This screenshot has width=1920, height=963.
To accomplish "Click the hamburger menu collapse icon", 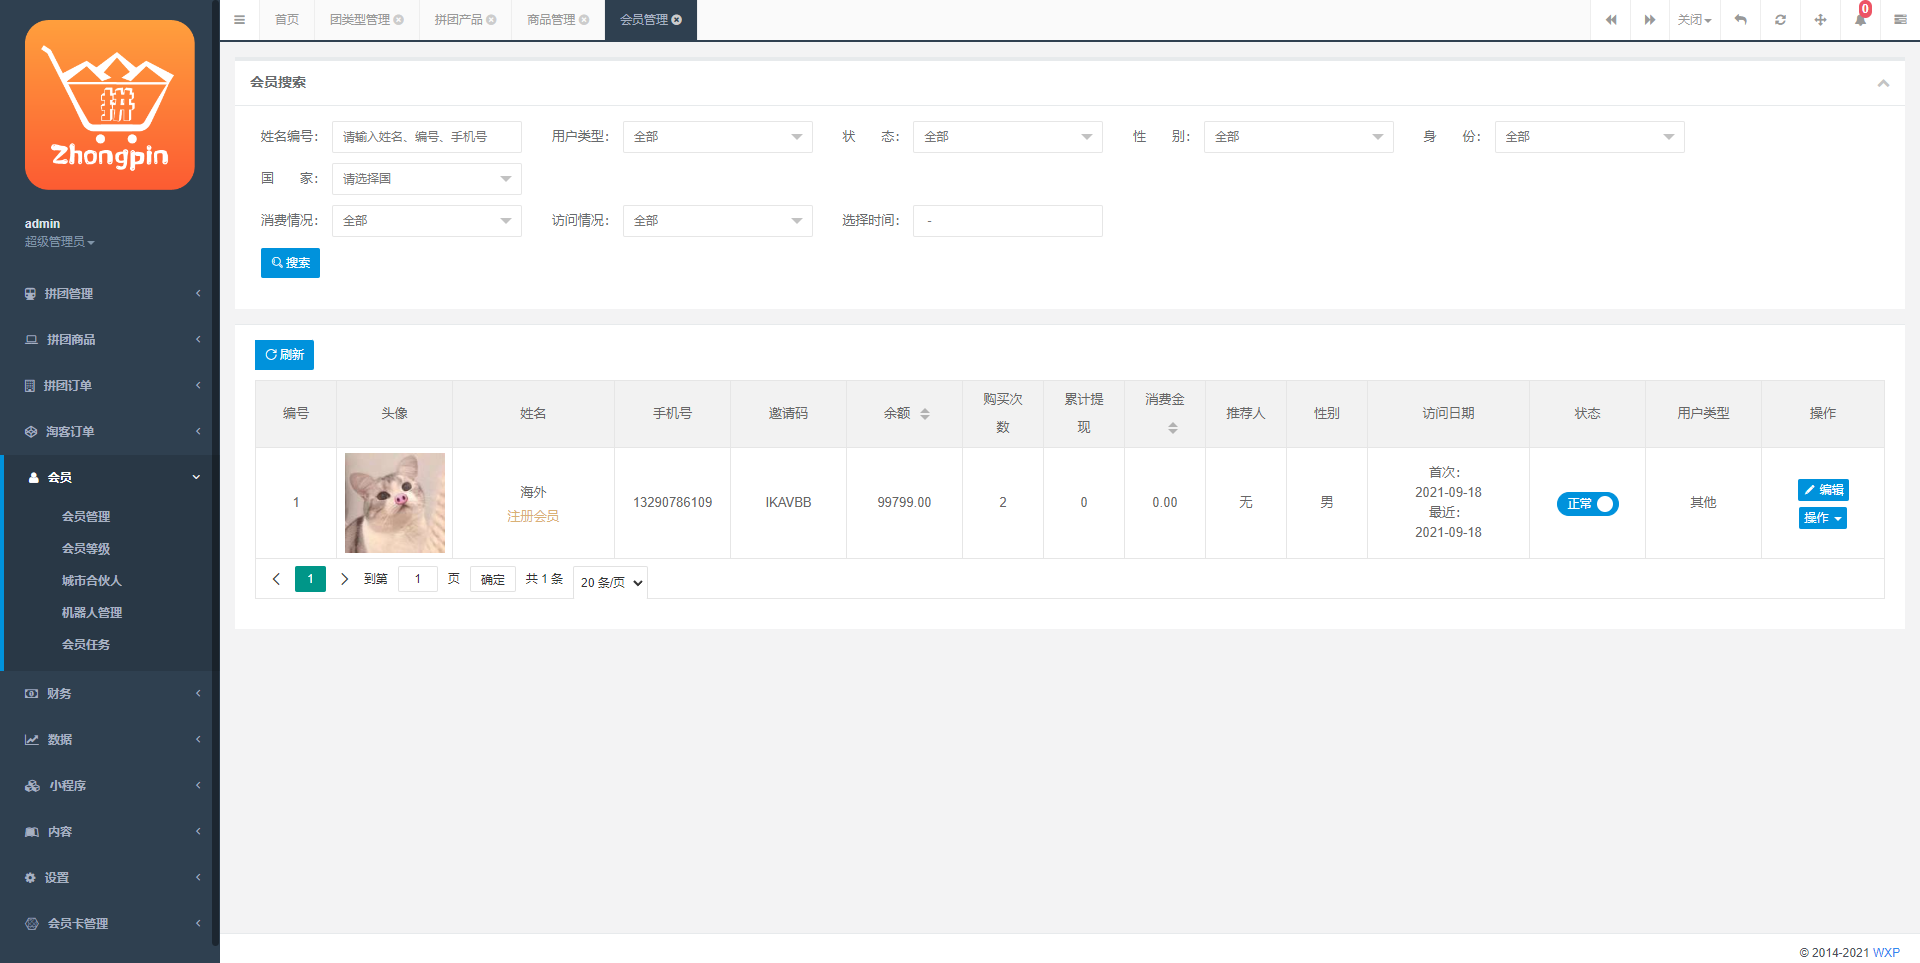I will 239,20.
